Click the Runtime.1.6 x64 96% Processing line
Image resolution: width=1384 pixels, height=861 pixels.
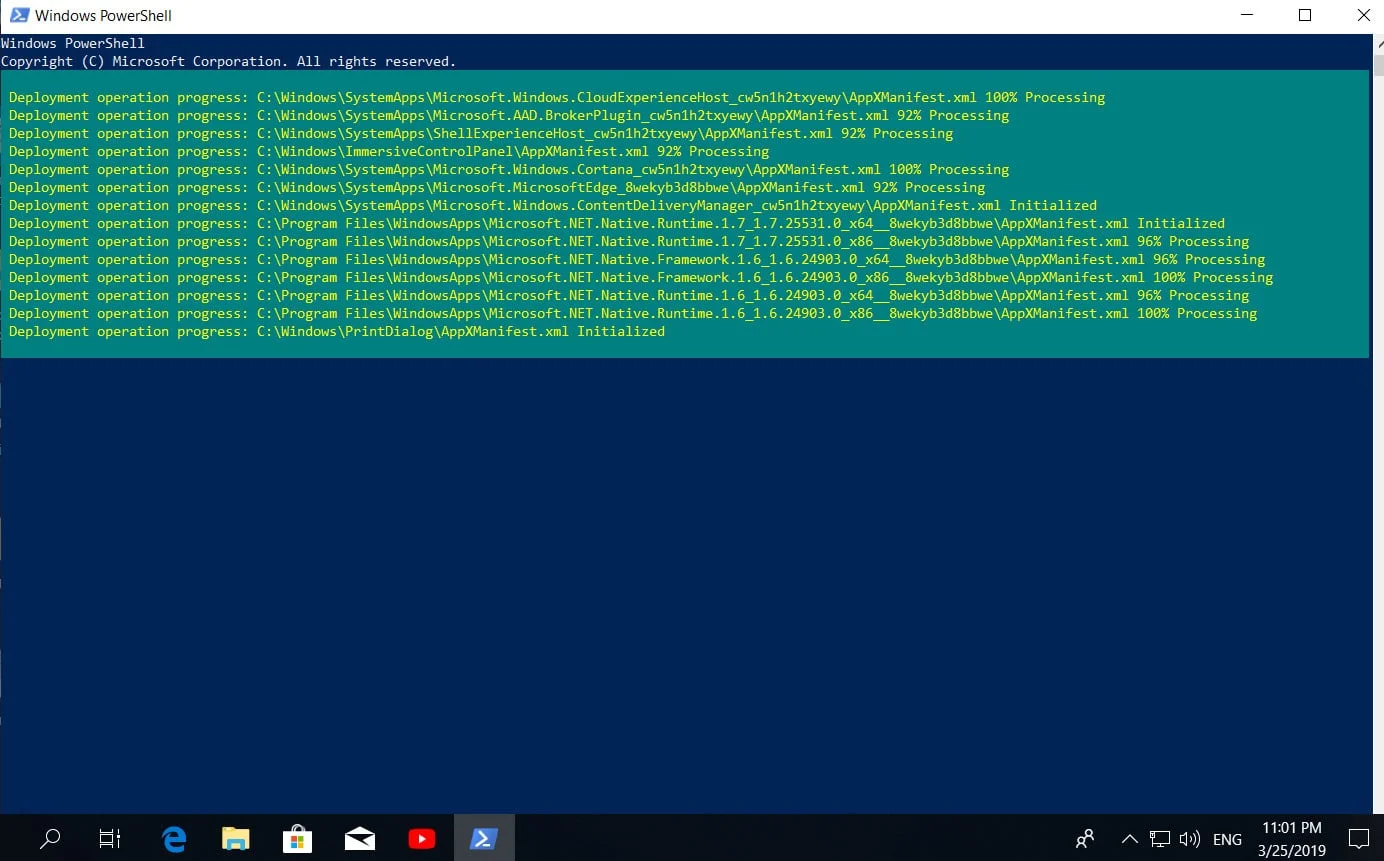click(x=629, y=296)
